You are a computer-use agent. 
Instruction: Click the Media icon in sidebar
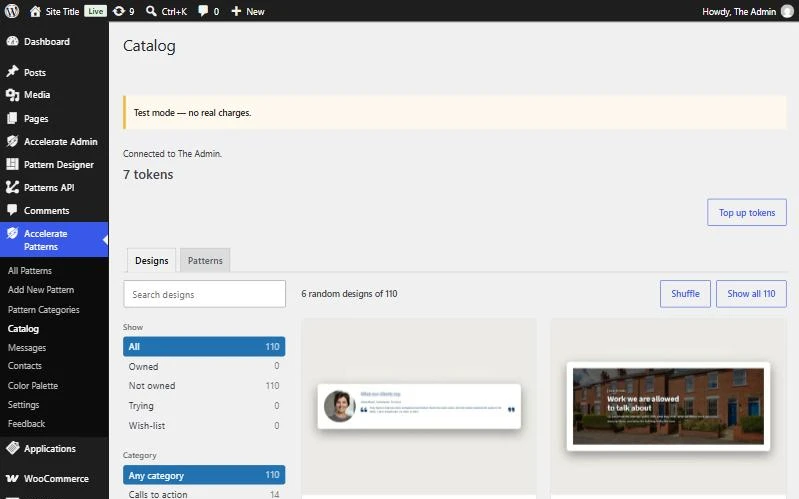tap(12, 95)
